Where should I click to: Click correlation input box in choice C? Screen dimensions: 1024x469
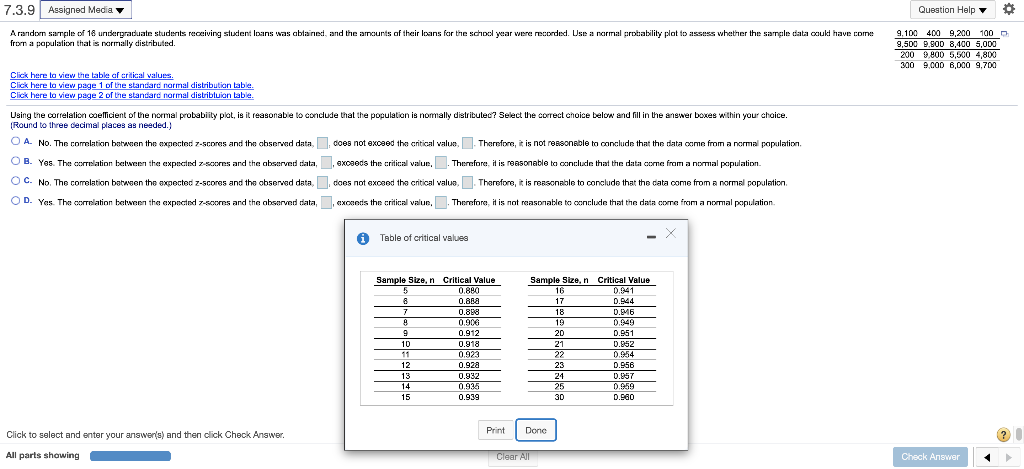point(323,182)
